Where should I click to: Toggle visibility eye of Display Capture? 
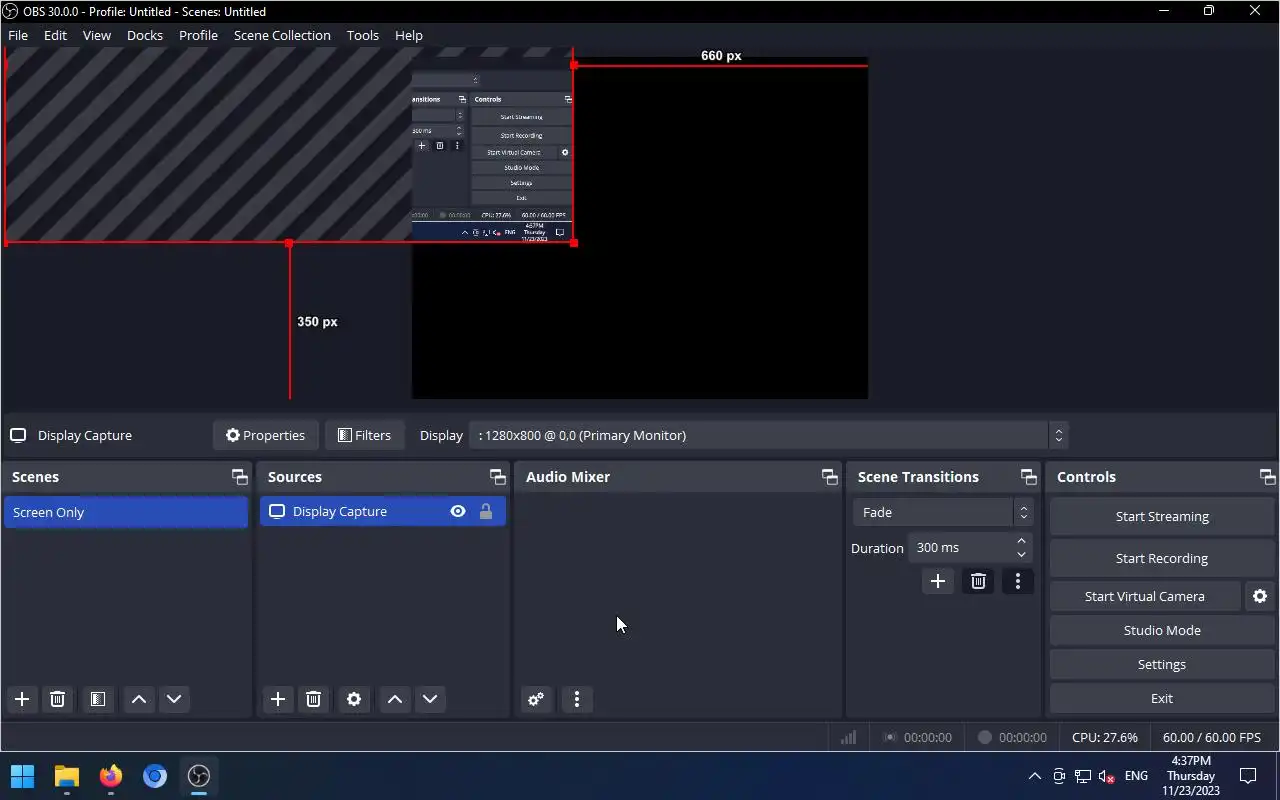point(458,511)
